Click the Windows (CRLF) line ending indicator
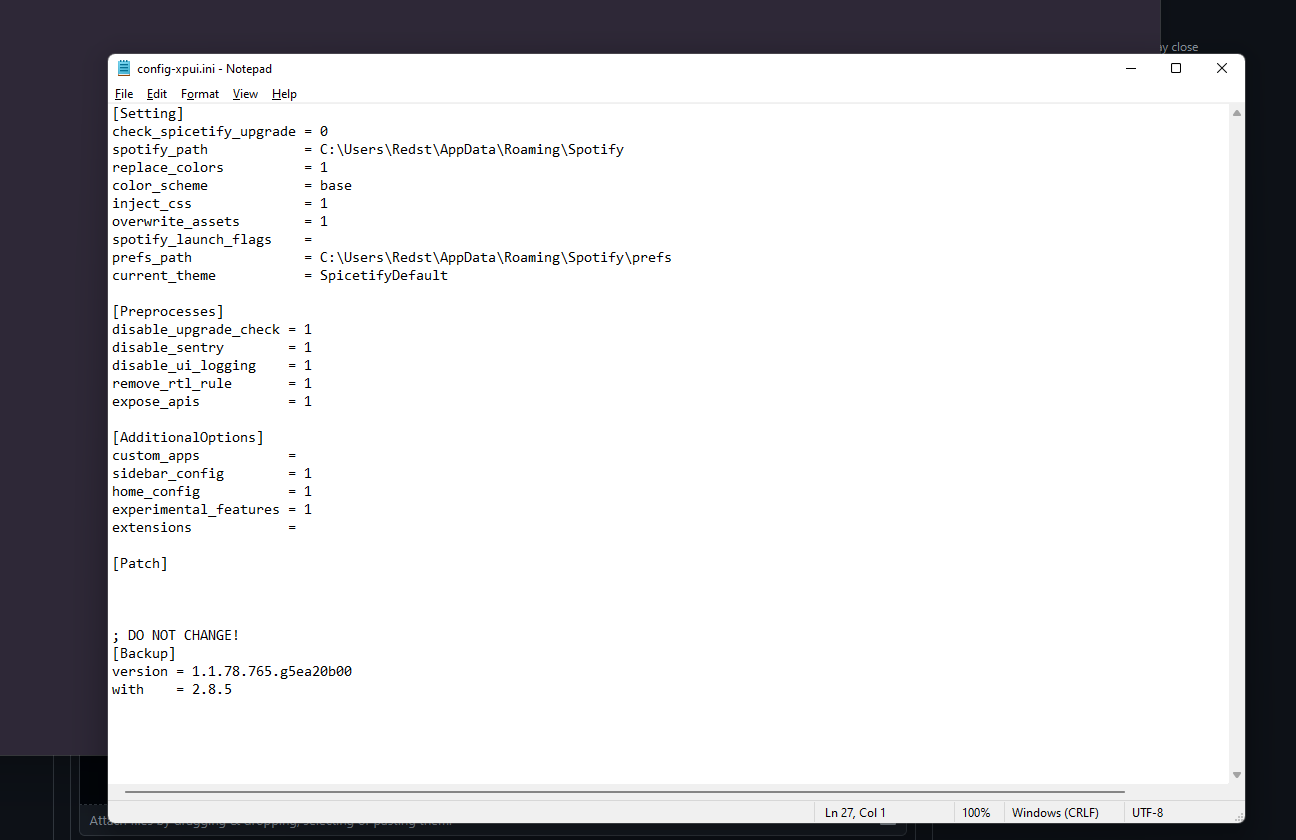1296x840 pixels. coord(1057,812)
